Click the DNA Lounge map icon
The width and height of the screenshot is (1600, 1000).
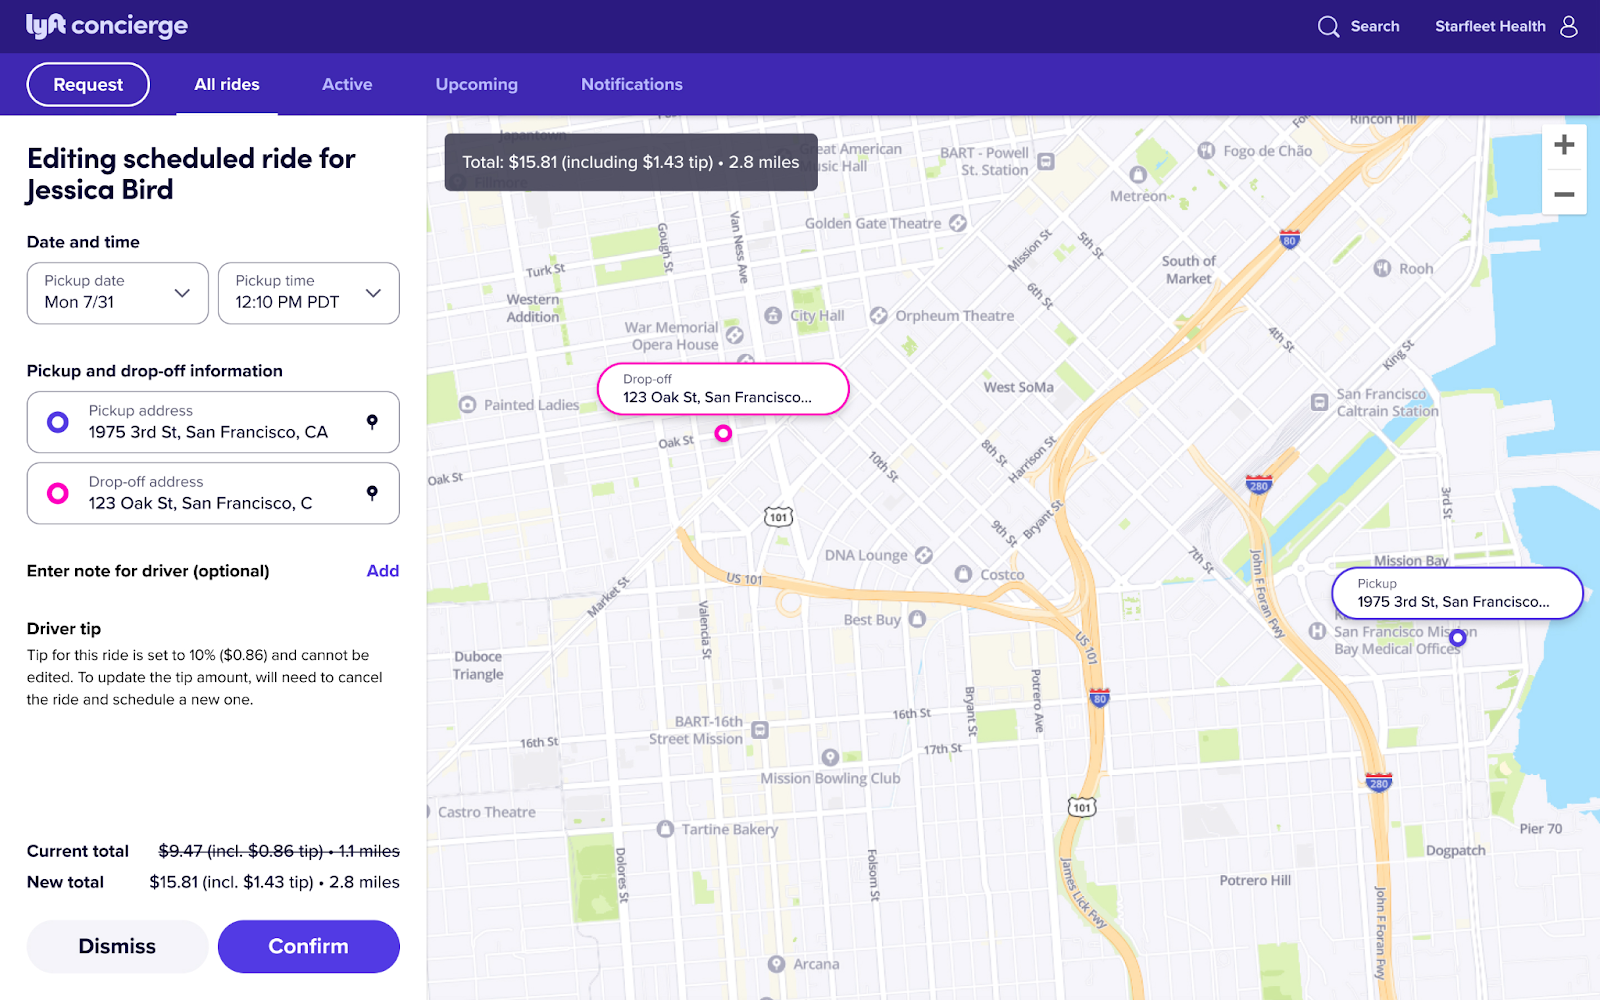coord(924,554)
